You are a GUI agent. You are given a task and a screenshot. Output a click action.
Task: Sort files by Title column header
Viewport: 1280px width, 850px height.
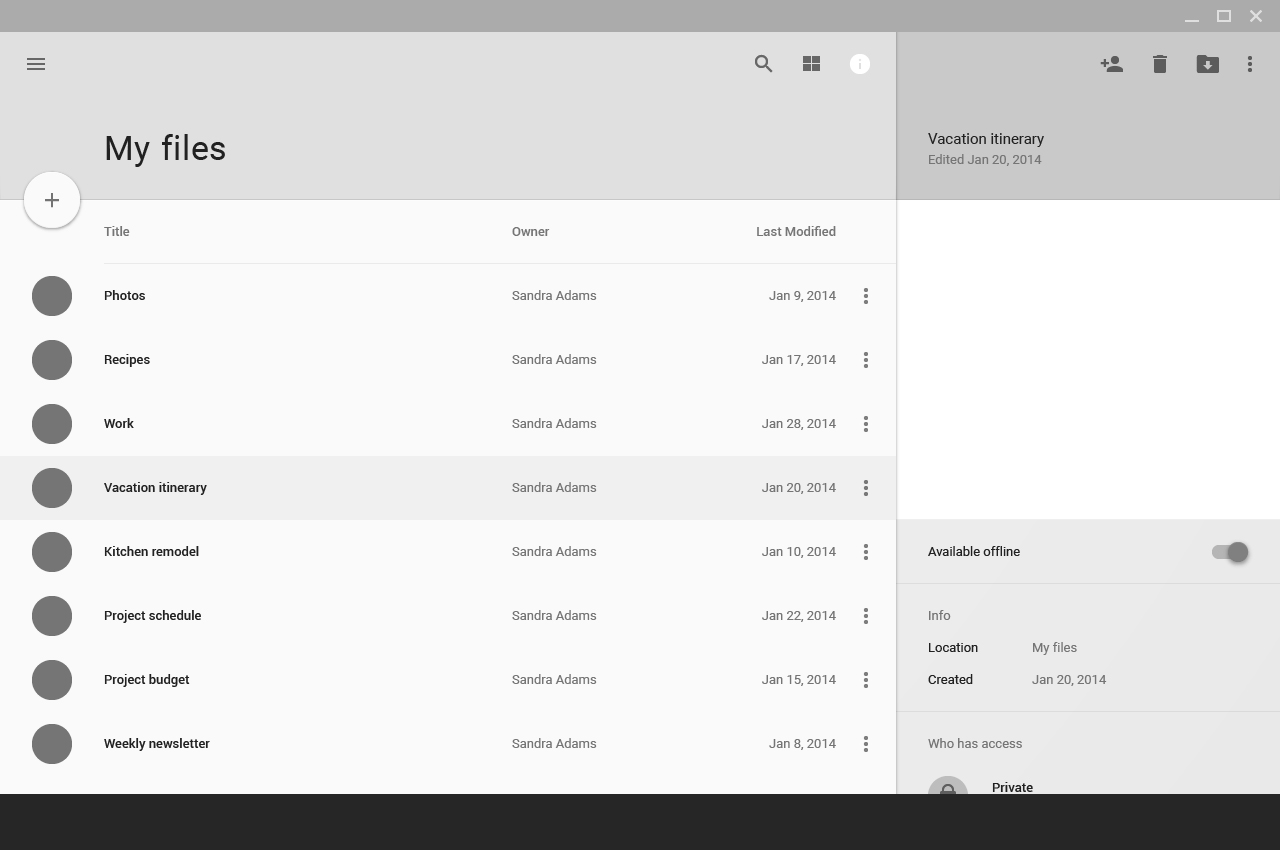(117, 232)
